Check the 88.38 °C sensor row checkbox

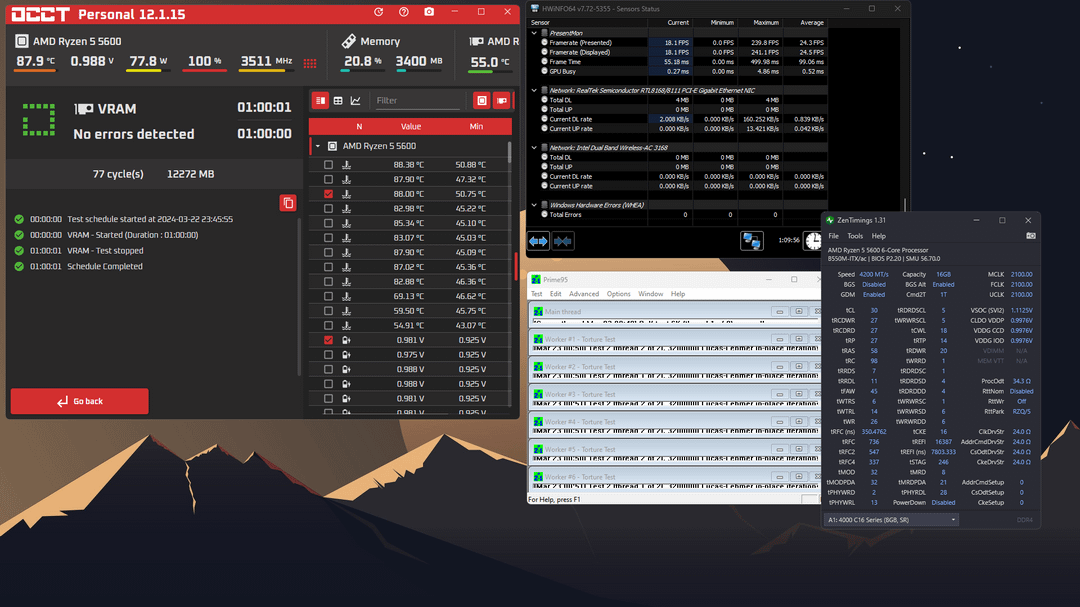[x=329, y=165]
